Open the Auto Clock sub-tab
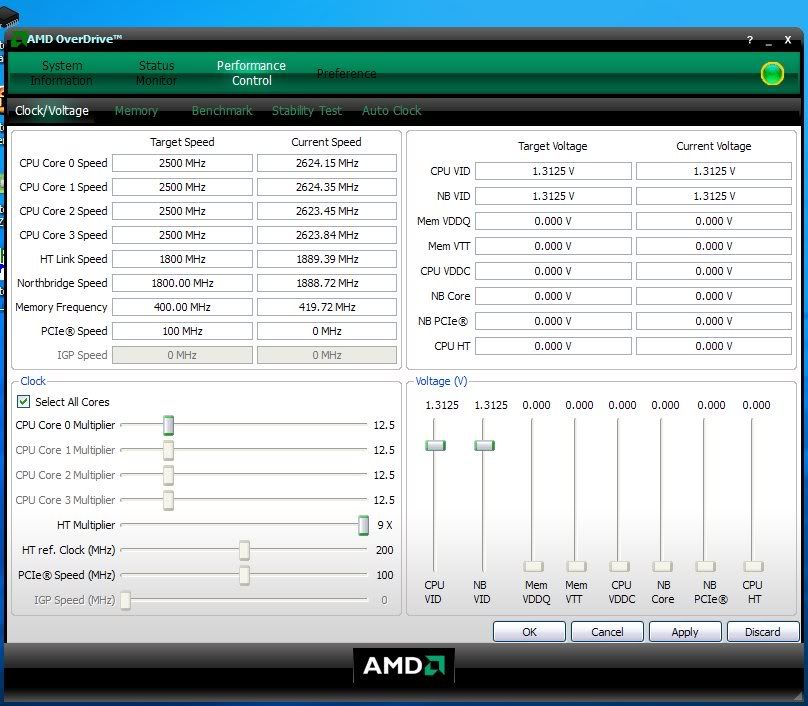 pyautogui.click(x=392, y=111)
